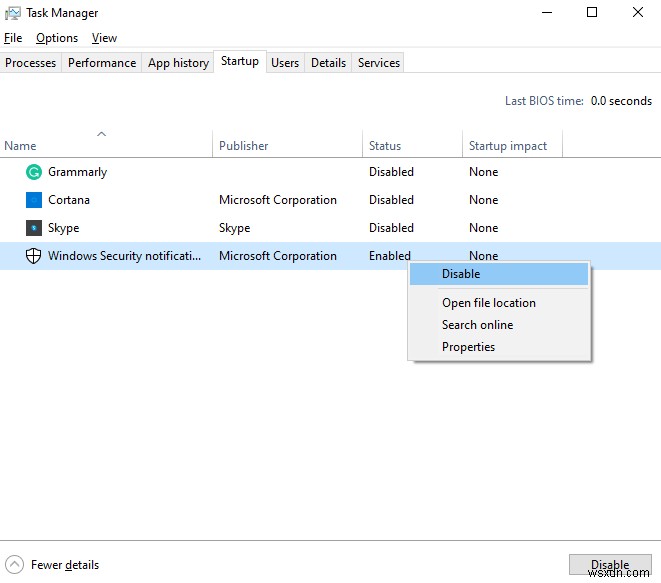Click Grammarly's Disabled status cell
Screen dimensions: 661x583
(x=391, y=172)
